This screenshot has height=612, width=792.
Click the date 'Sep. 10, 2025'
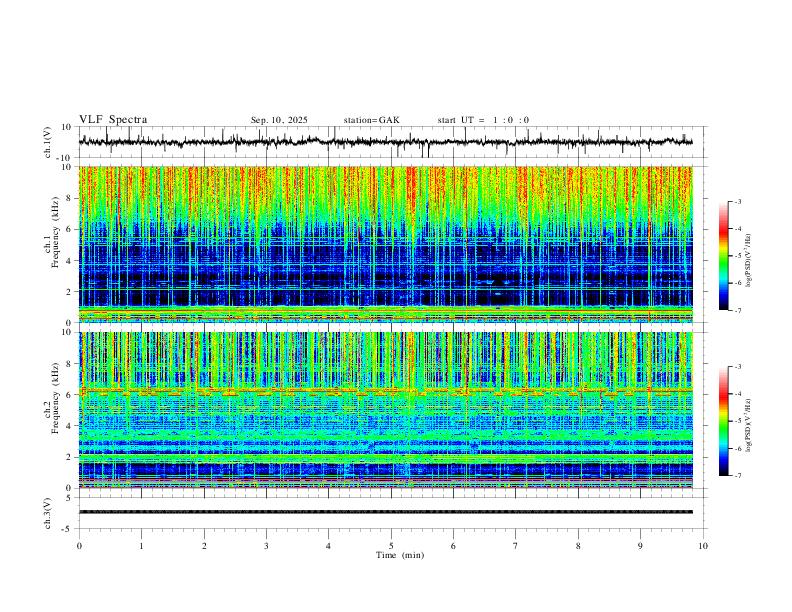279,120
